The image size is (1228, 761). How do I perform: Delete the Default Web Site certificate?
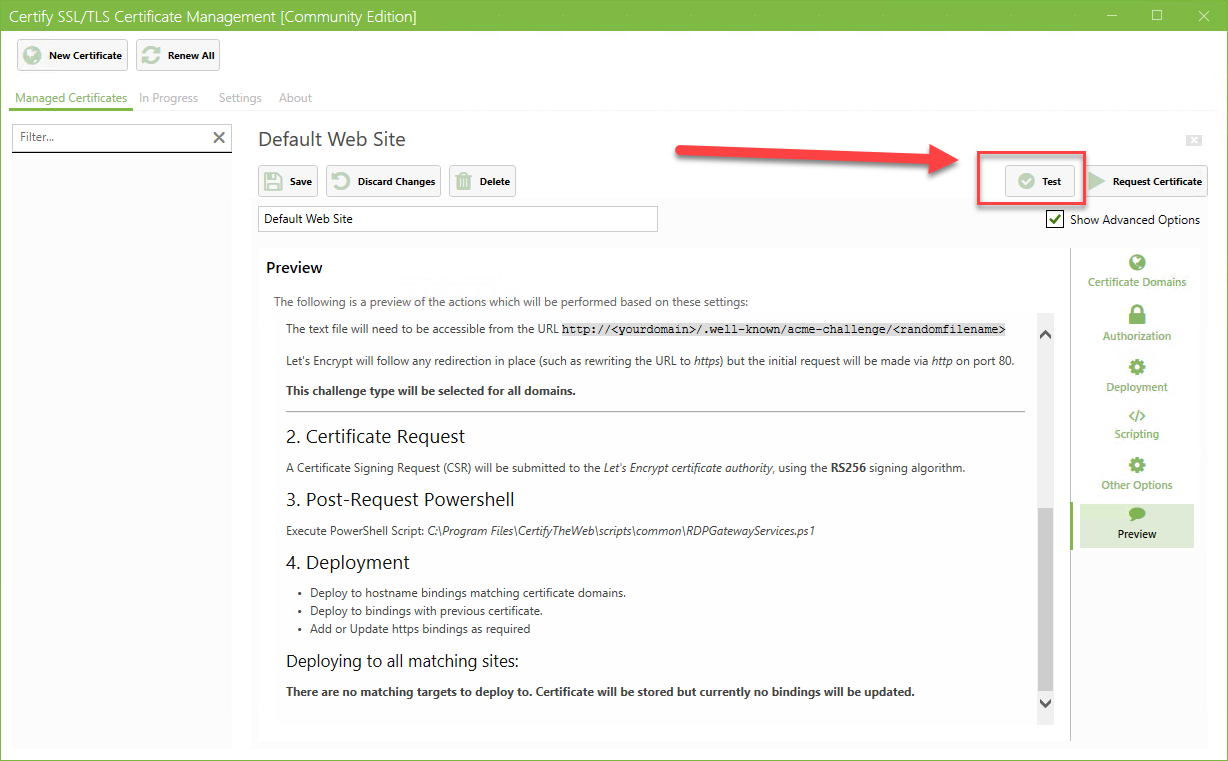(x=482, y=181)
